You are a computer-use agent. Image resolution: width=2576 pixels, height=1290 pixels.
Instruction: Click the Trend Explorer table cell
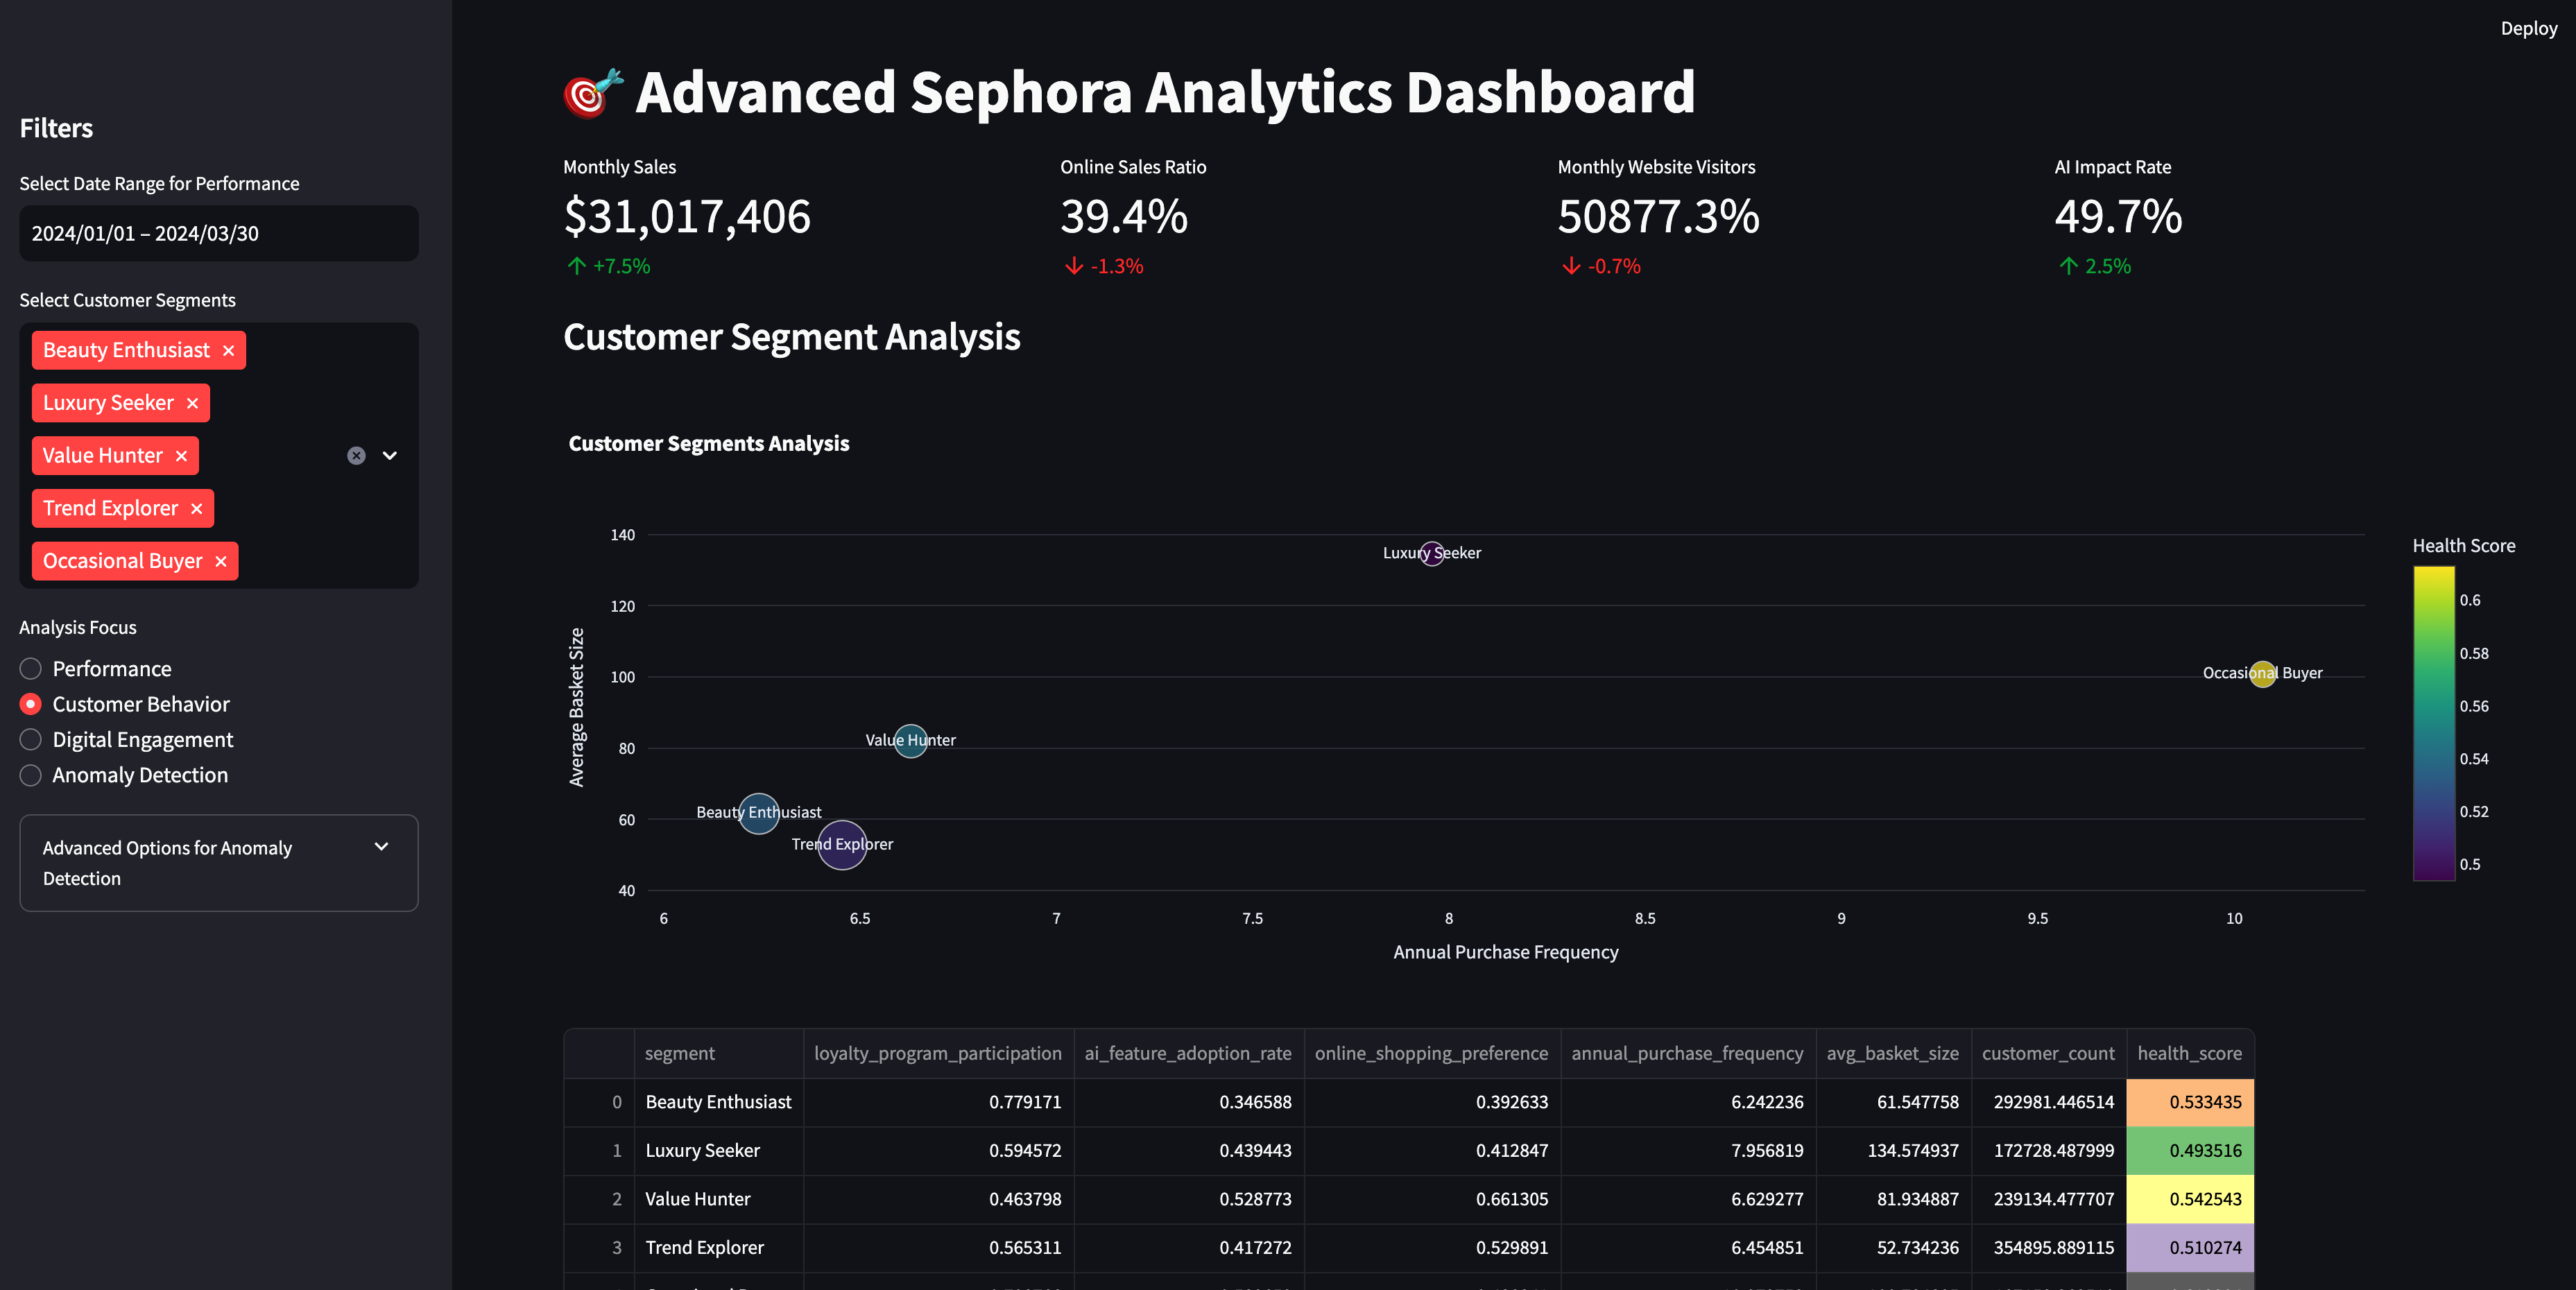[719, 1248]
